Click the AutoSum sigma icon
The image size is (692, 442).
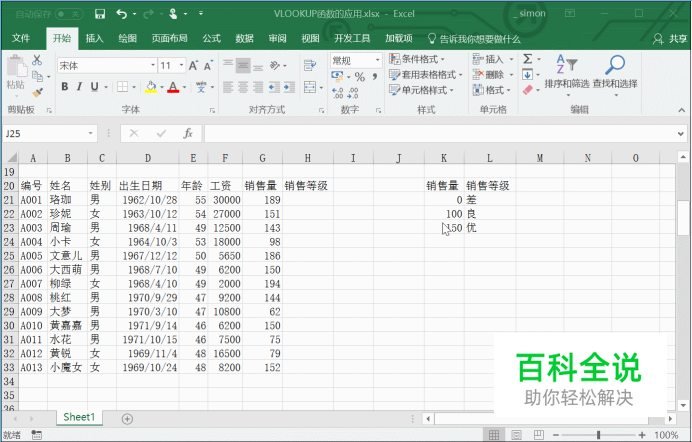tap(527, 59)
